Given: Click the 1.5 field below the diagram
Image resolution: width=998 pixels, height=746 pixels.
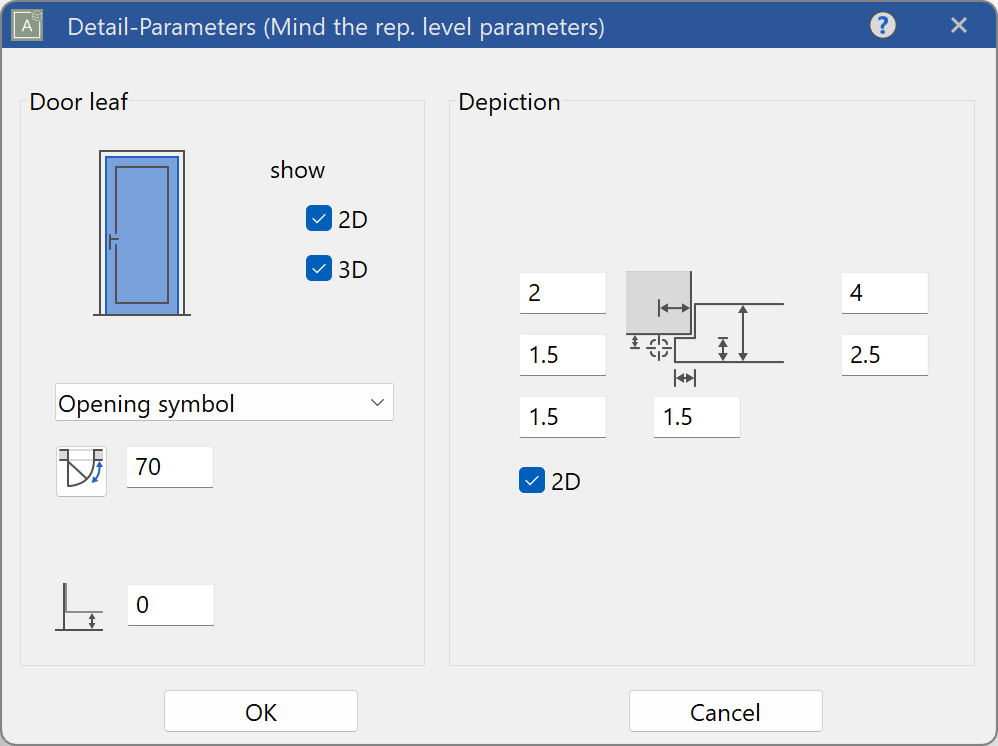Looking at the screenshot, I should (x=697, y=417).
